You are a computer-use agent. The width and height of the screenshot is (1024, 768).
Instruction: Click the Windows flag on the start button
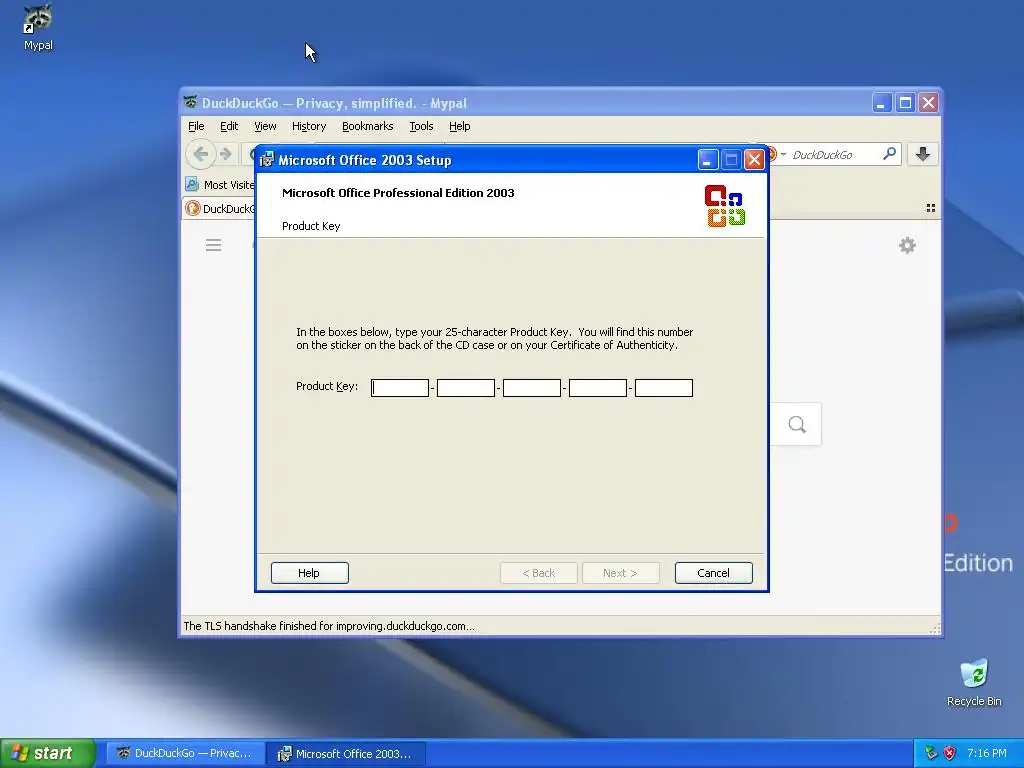[20, 753]
